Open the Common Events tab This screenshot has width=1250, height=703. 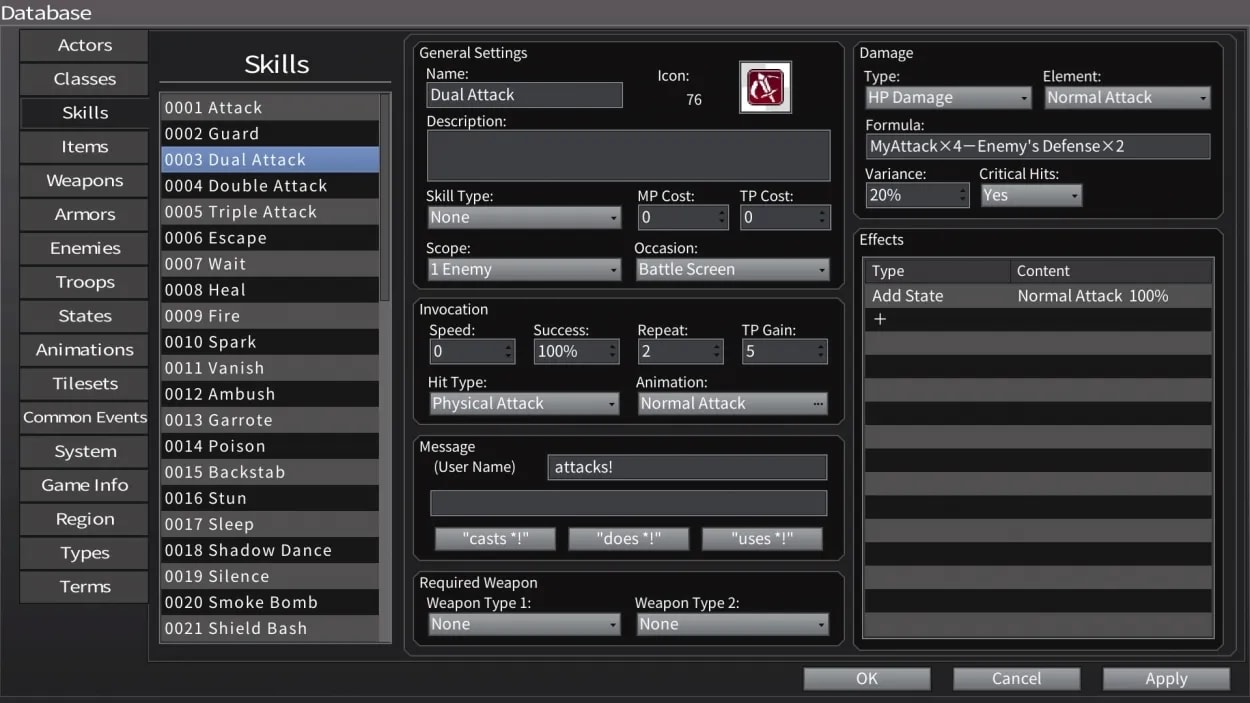click(x=85, y=418)
